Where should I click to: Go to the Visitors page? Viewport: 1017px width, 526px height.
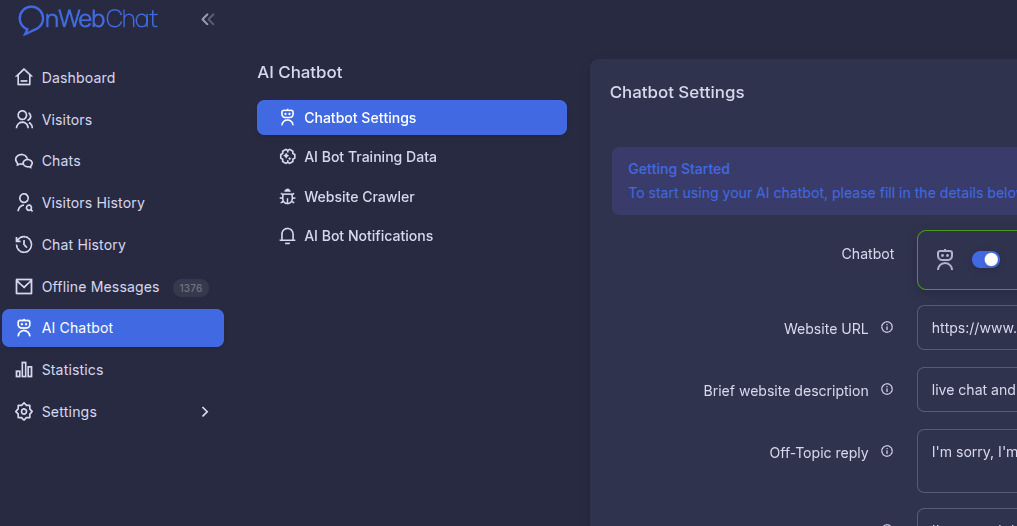click(66, 120)
